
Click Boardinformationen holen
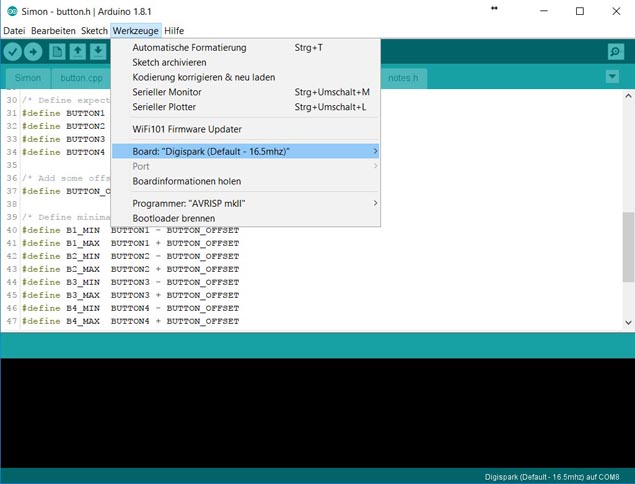245,181
